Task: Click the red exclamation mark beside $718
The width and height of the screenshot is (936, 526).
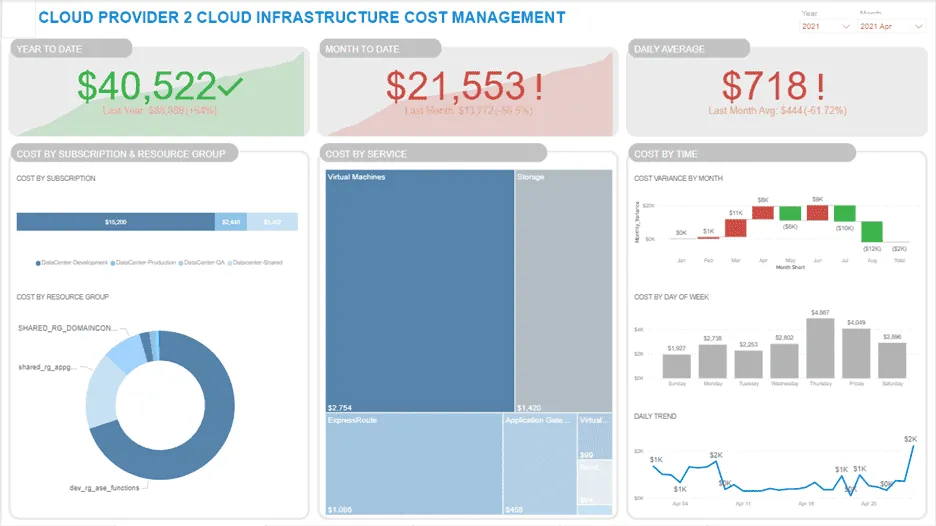Action: click(822, 87)
